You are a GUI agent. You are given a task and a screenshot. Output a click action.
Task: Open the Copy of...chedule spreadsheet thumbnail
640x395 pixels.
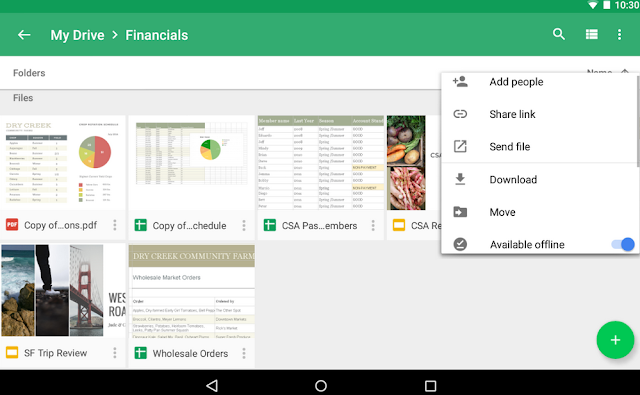pos(191,162)
